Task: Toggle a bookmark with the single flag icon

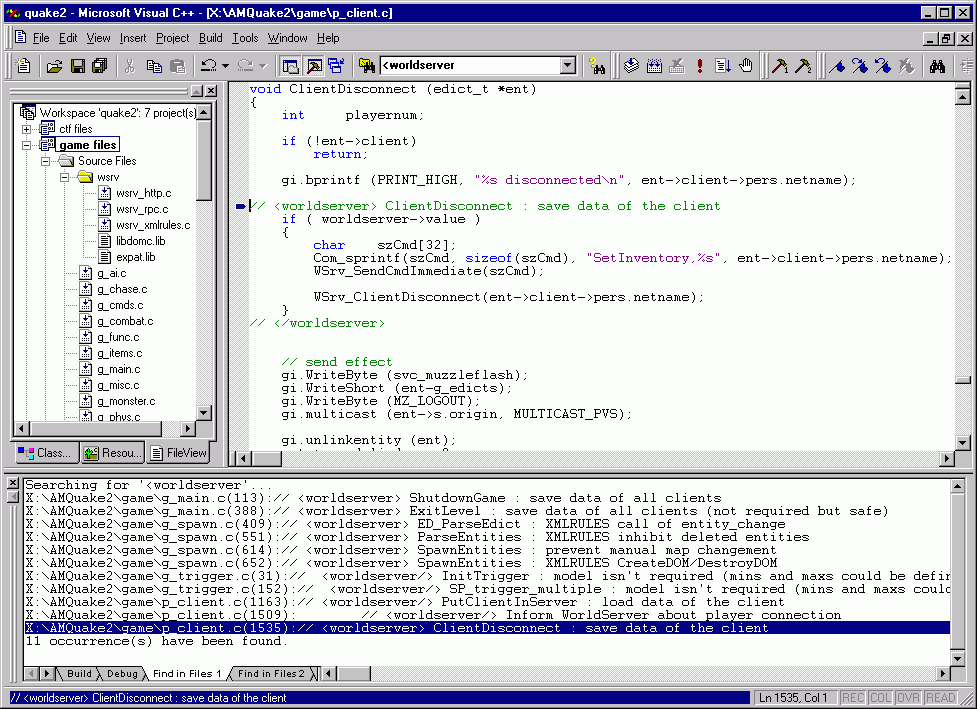Action: click(x=837, y=65)
